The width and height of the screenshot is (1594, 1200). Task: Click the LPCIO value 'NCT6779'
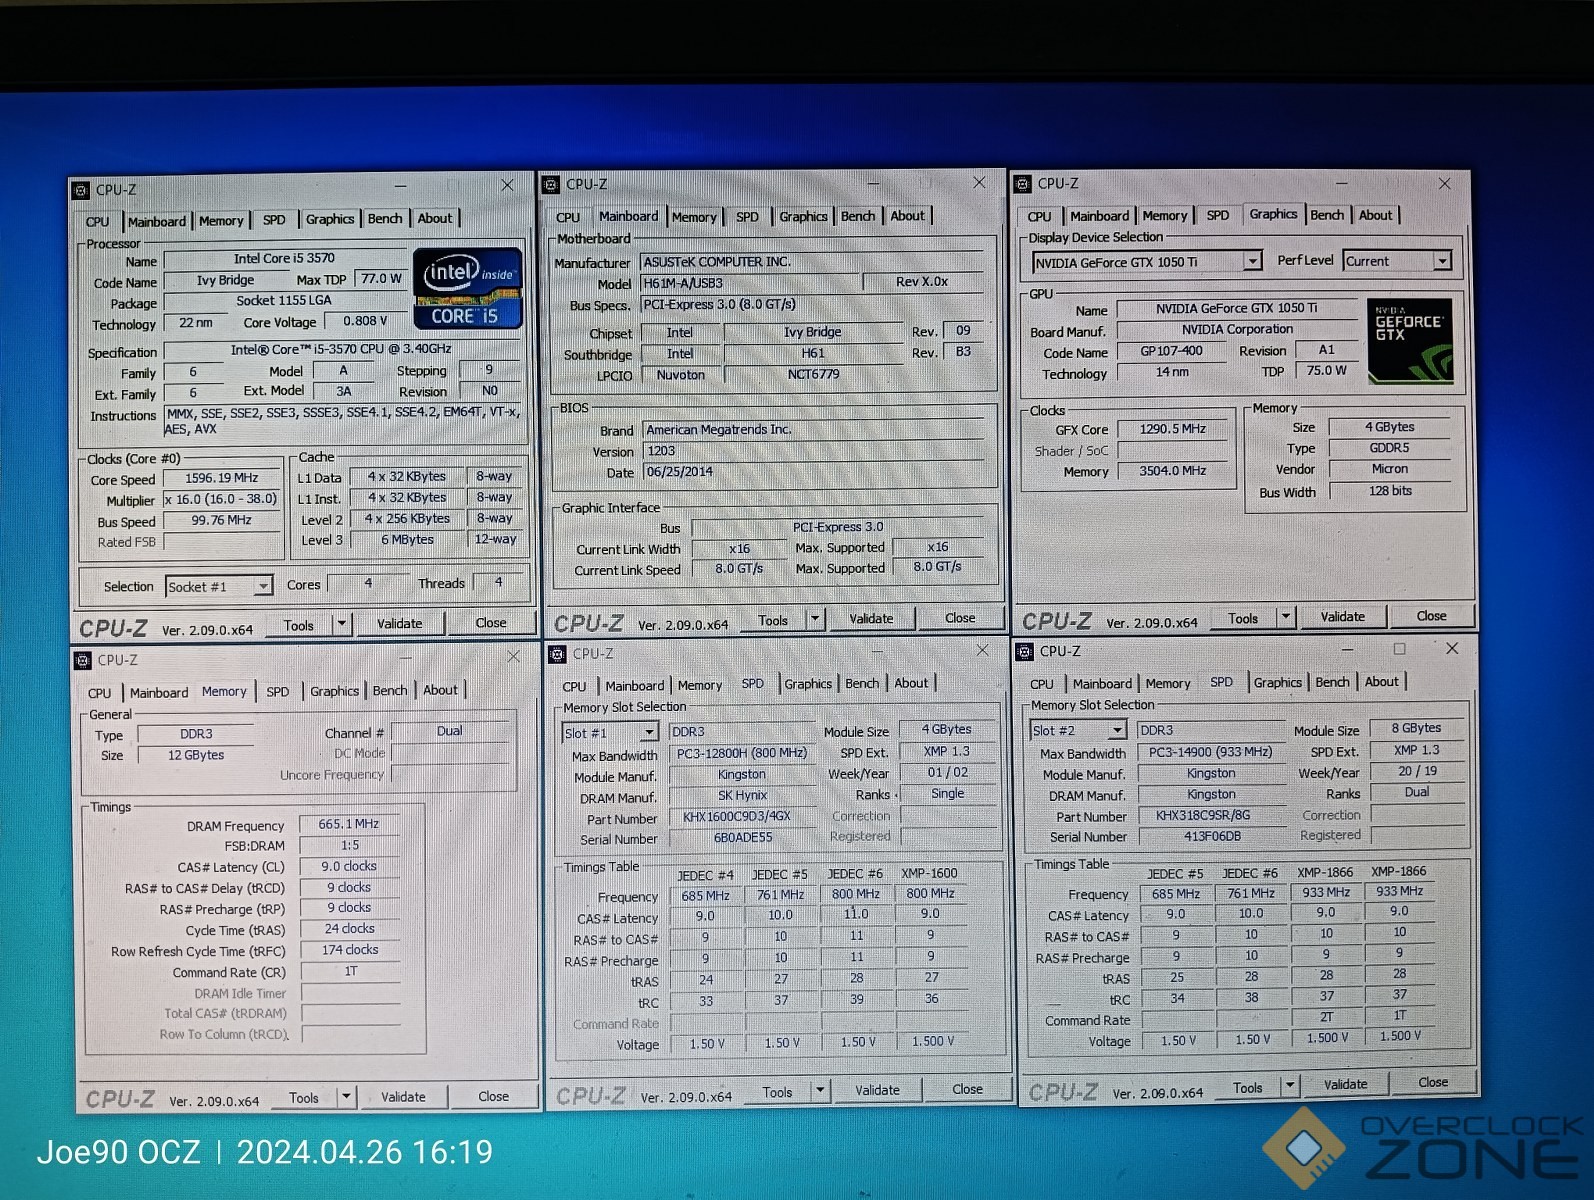coord(813,375)
